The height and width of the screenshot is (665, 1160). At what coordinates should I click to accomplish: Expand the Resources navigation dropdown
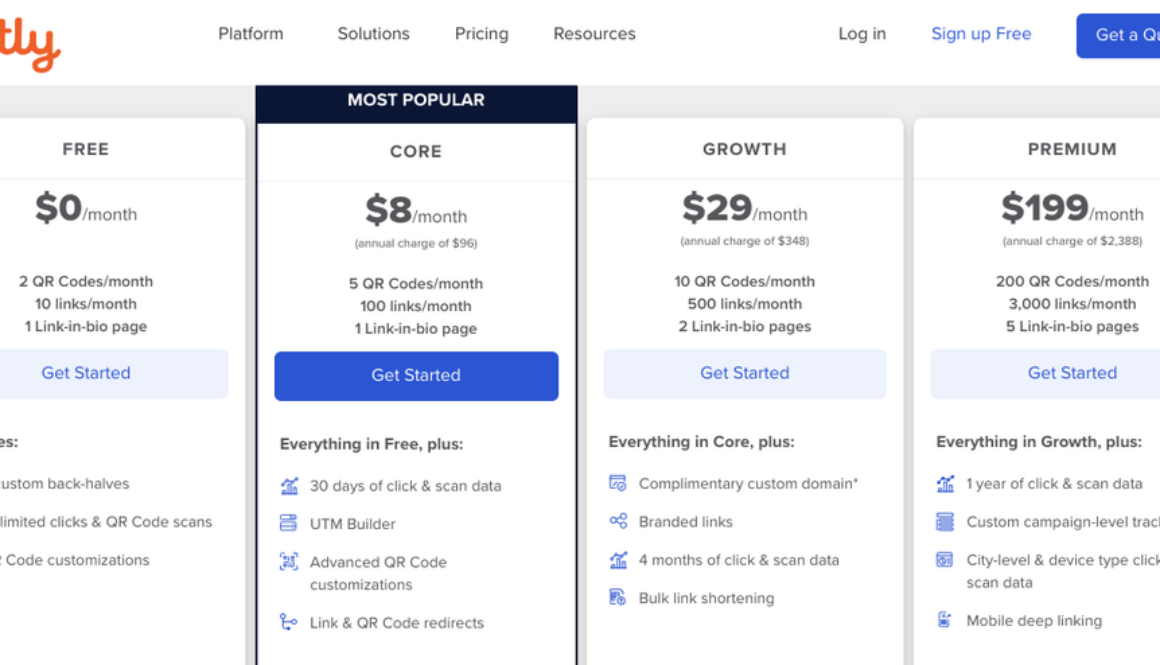594,33
